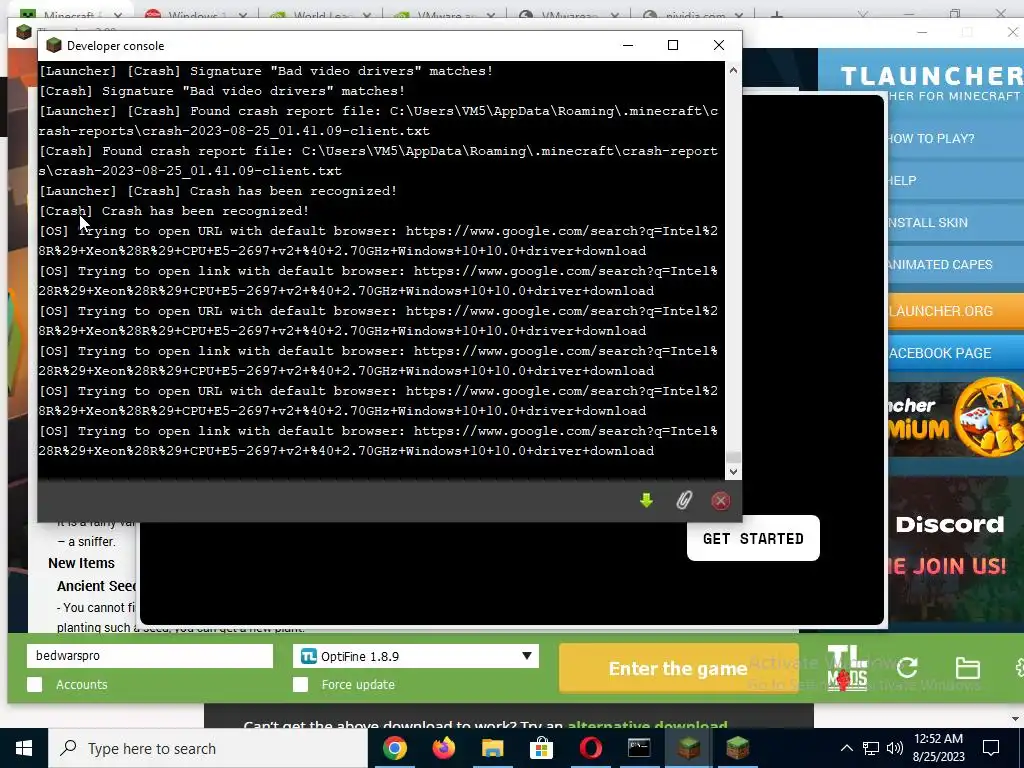The image size is (1024, 768).
Task: Click the taskbar search box
Action: (208, 748)
